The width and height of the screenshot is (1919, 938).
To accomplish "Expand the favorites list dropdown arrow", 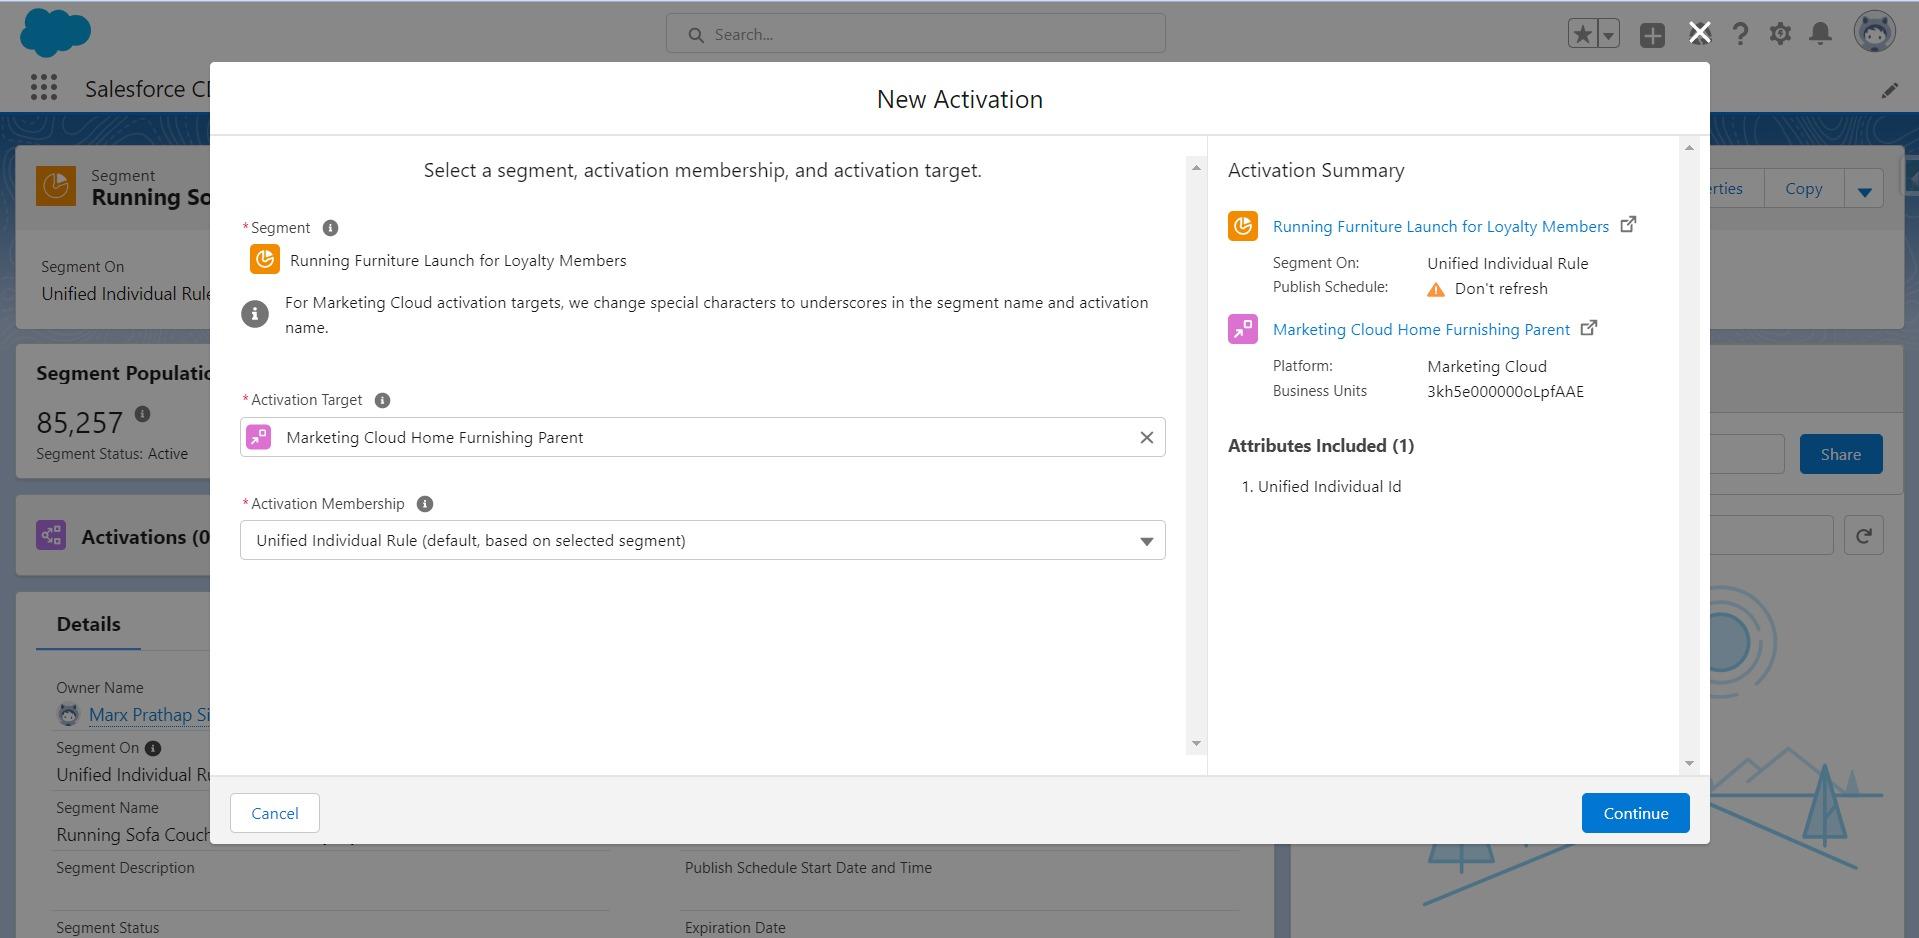I will point(1609,35).
